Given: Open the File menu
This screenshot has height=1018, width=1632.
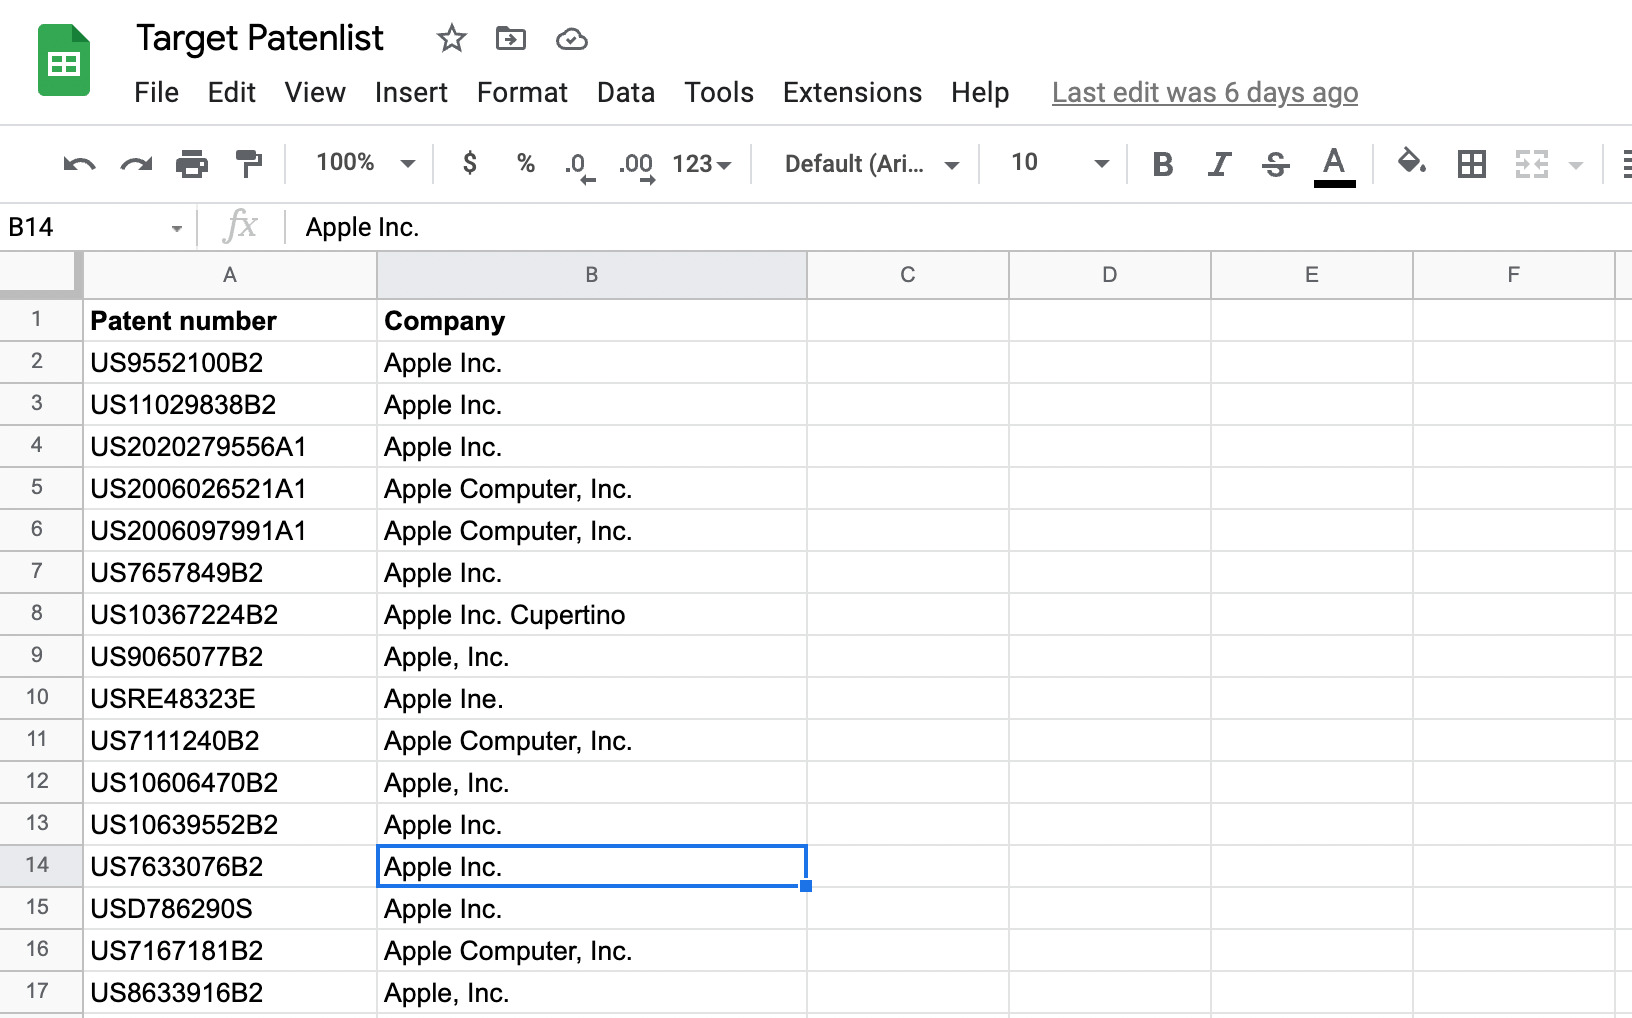Looking at the screenshot, I should tap(156, 93).
